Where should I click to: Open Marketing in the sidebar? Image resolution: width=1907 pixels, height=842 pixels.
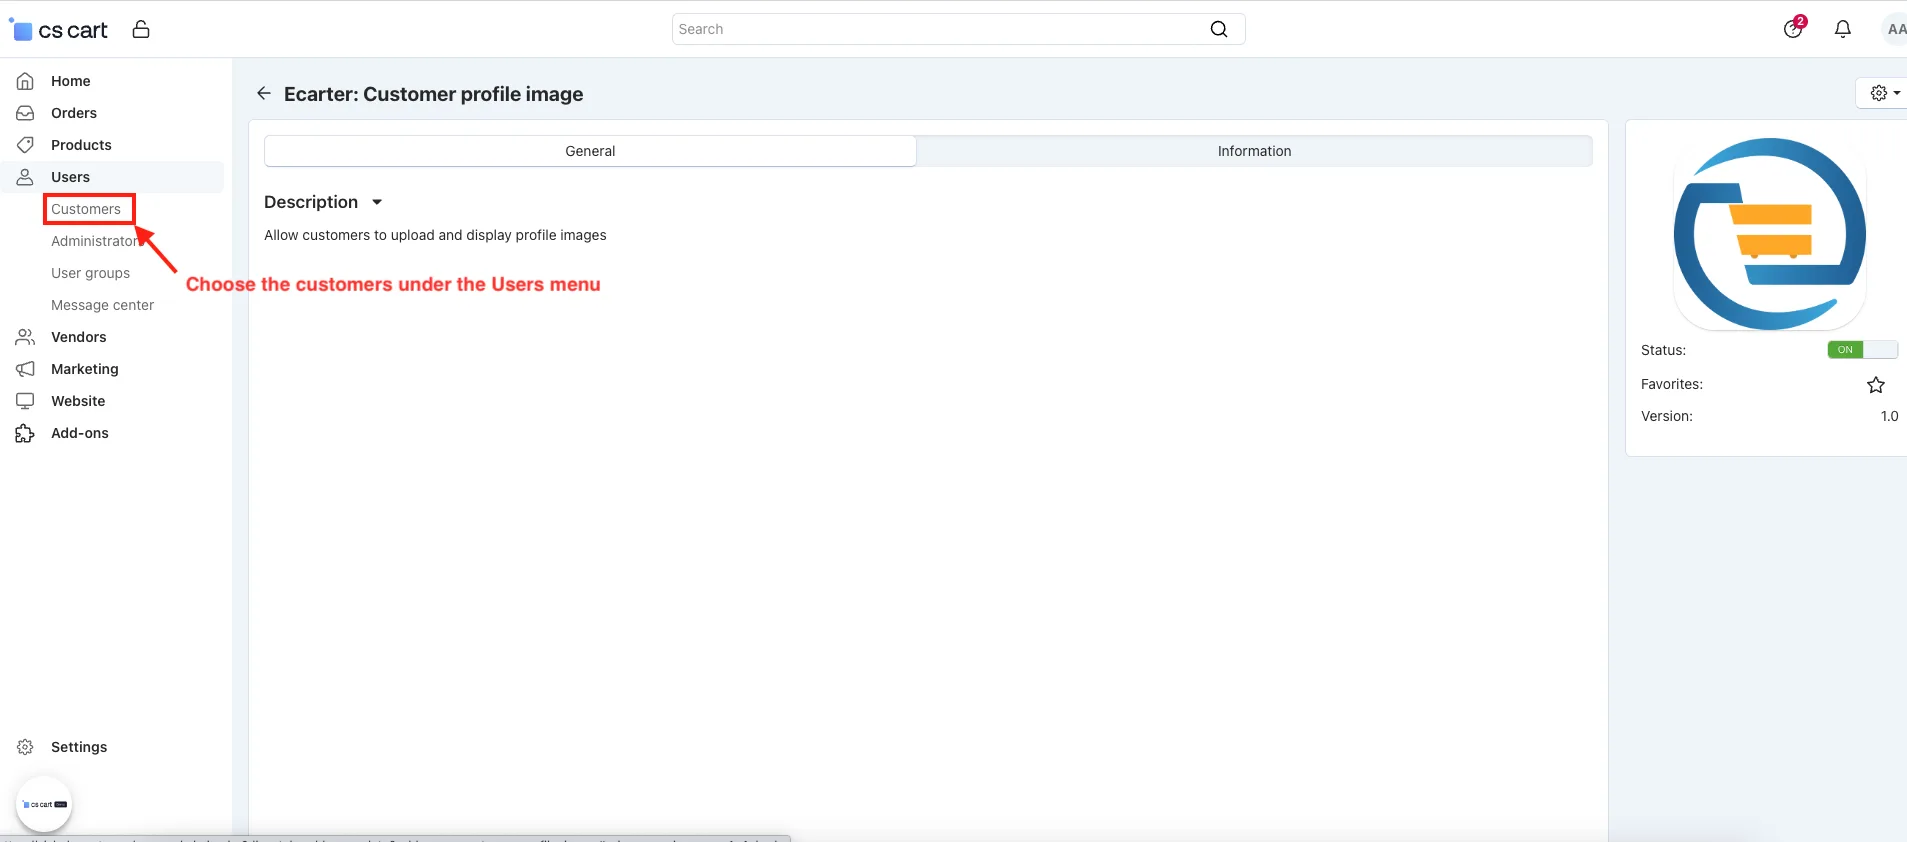[85, 369]
